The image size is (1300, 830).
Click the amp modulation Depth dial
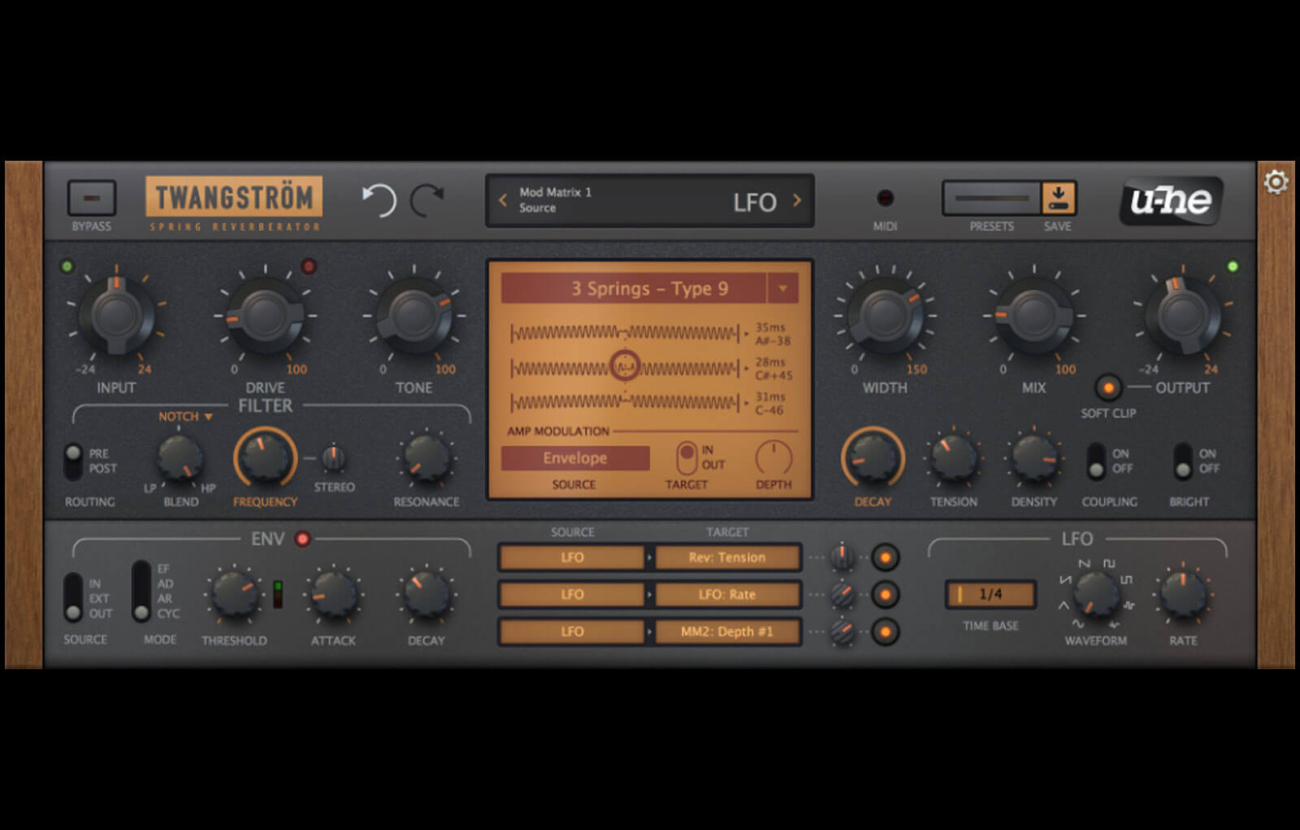click(774, 458)
